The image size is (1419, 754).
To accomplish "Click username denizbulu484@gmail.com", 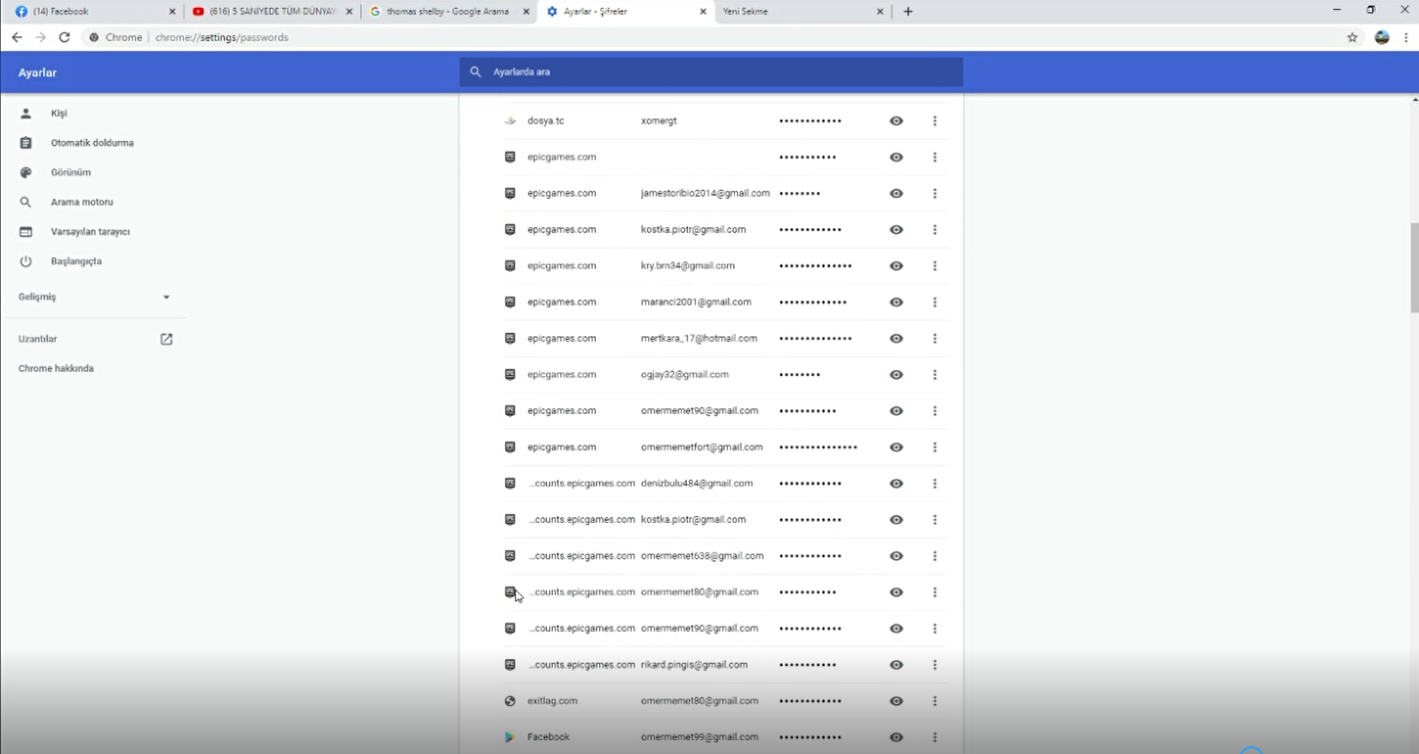I will 697,483.
